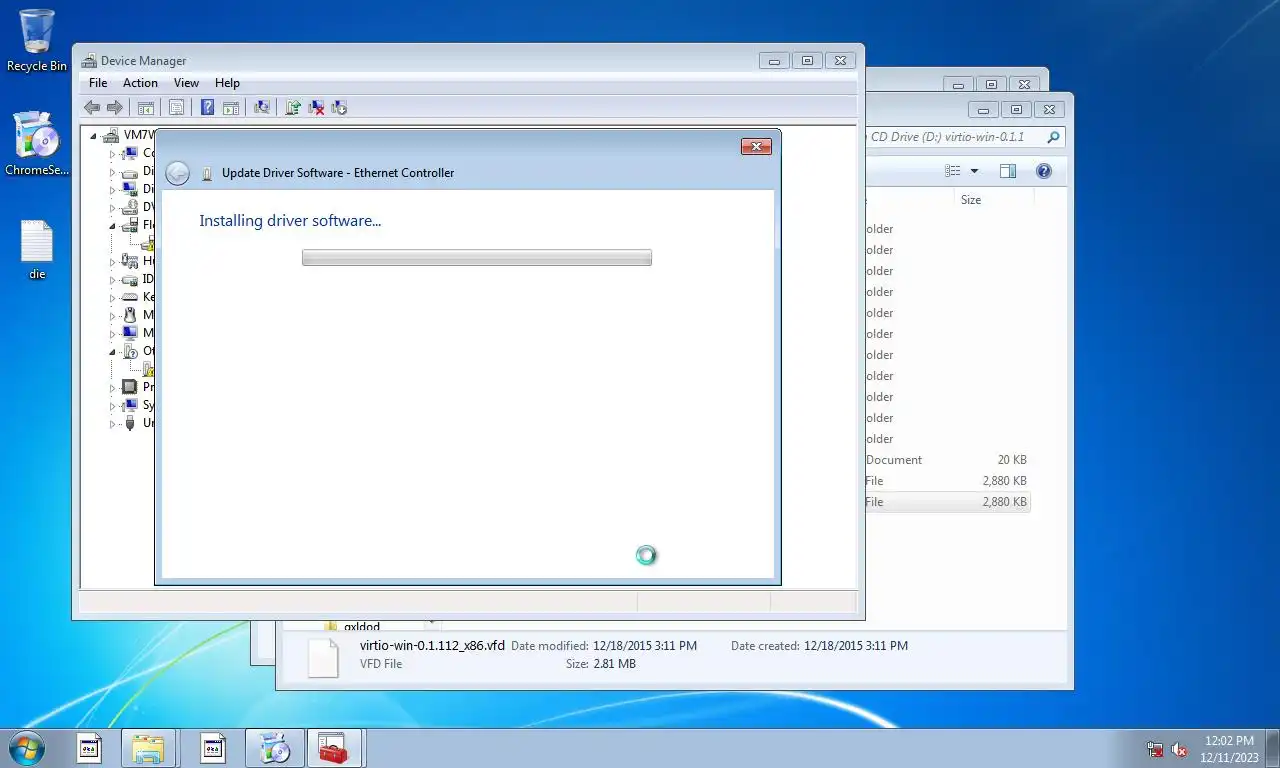Expand the 'Ke' Keyboards node
This screenshot has height=768, width=1280.
(113, 298)
